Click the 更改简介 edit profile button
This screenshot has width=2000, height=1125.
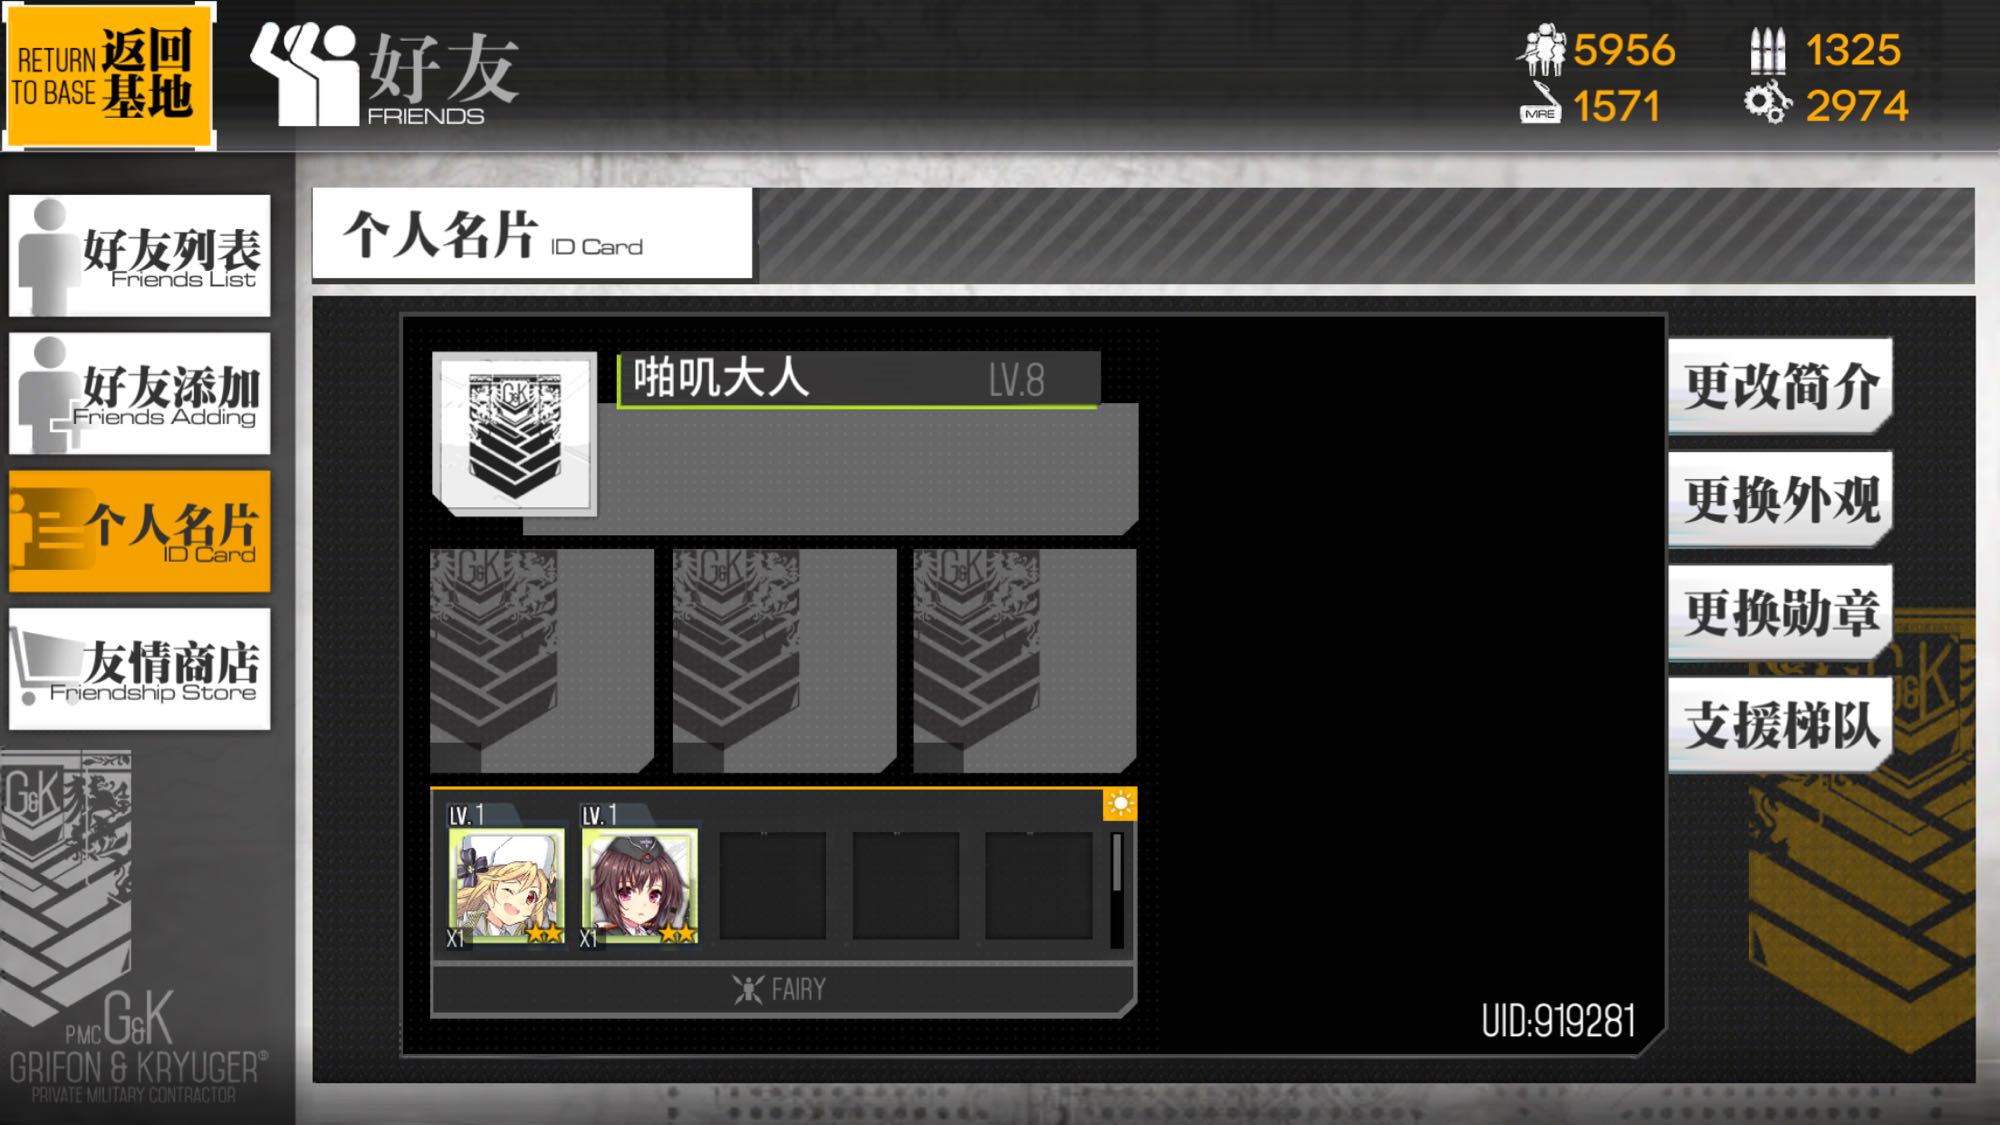pos(1780,387)
